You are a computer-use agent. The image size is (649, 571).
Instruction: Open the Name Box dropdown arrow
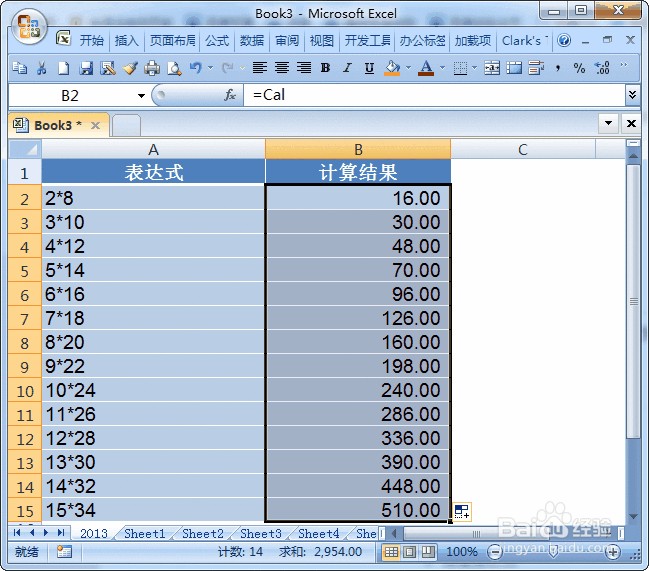coord(142,96)
